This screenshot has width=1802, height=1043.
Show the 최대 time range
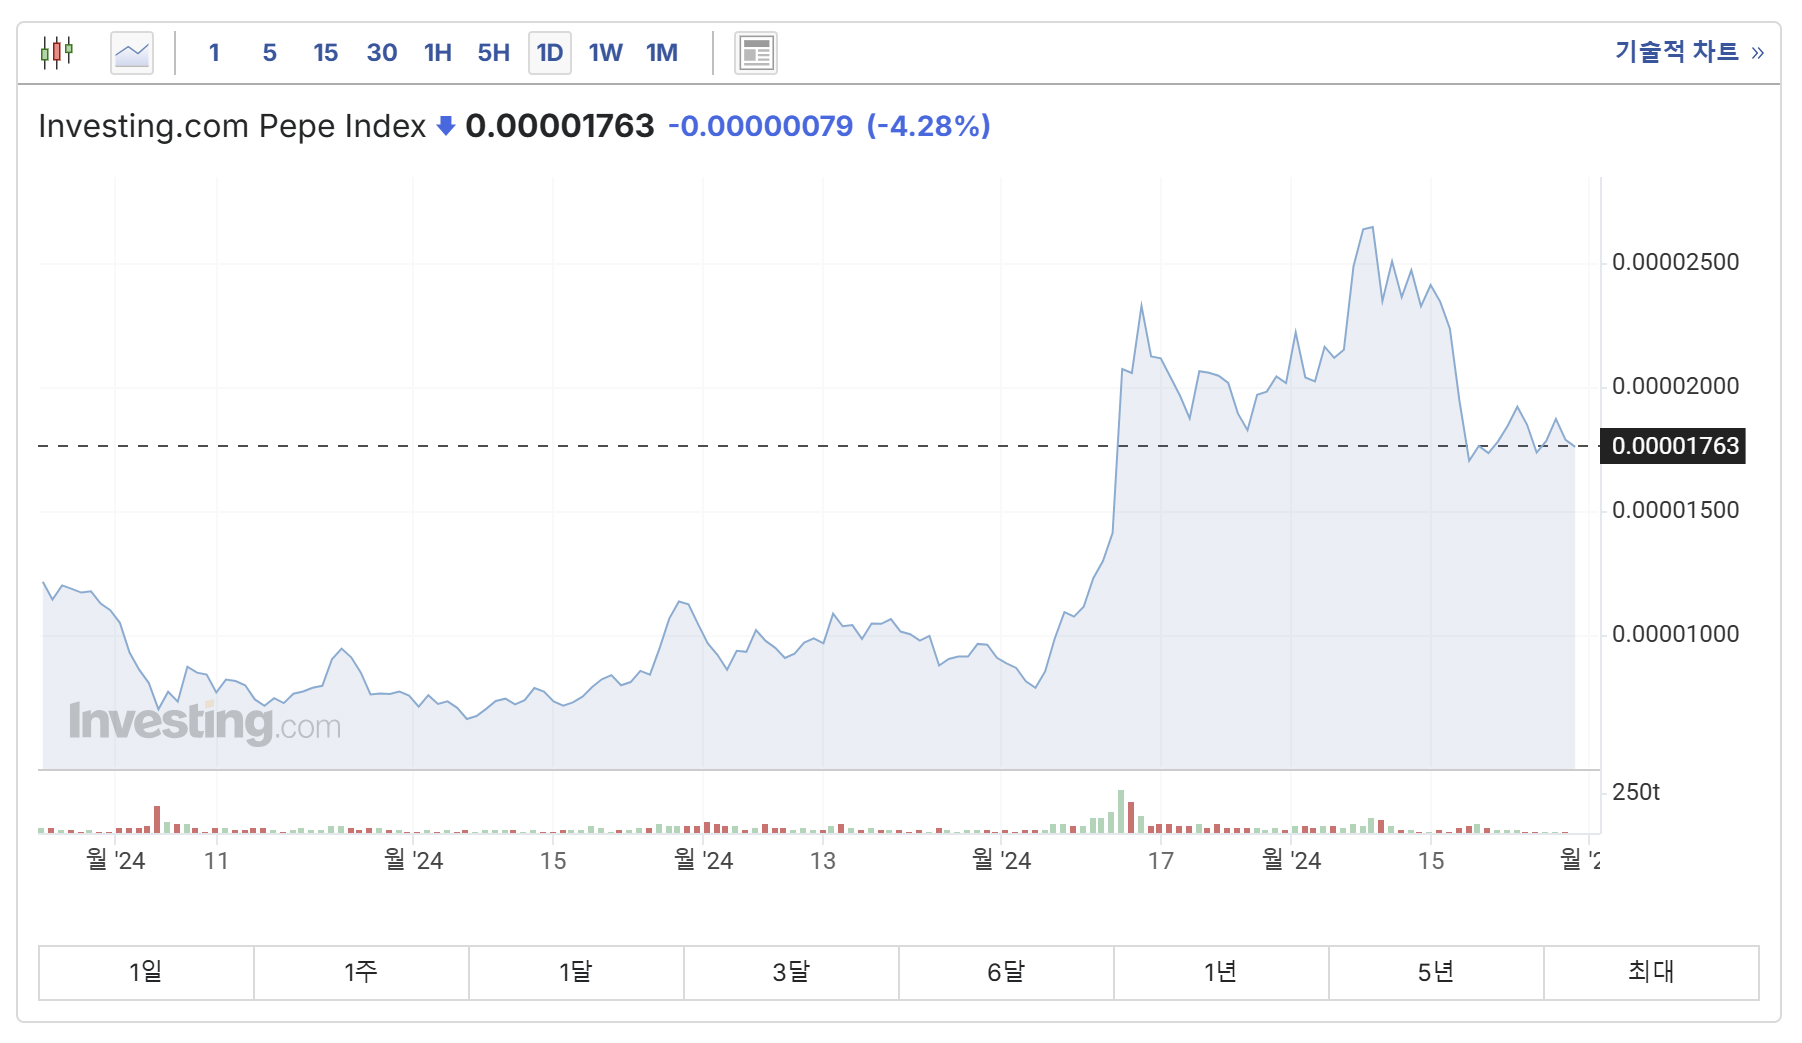(x=1651, y=972)
